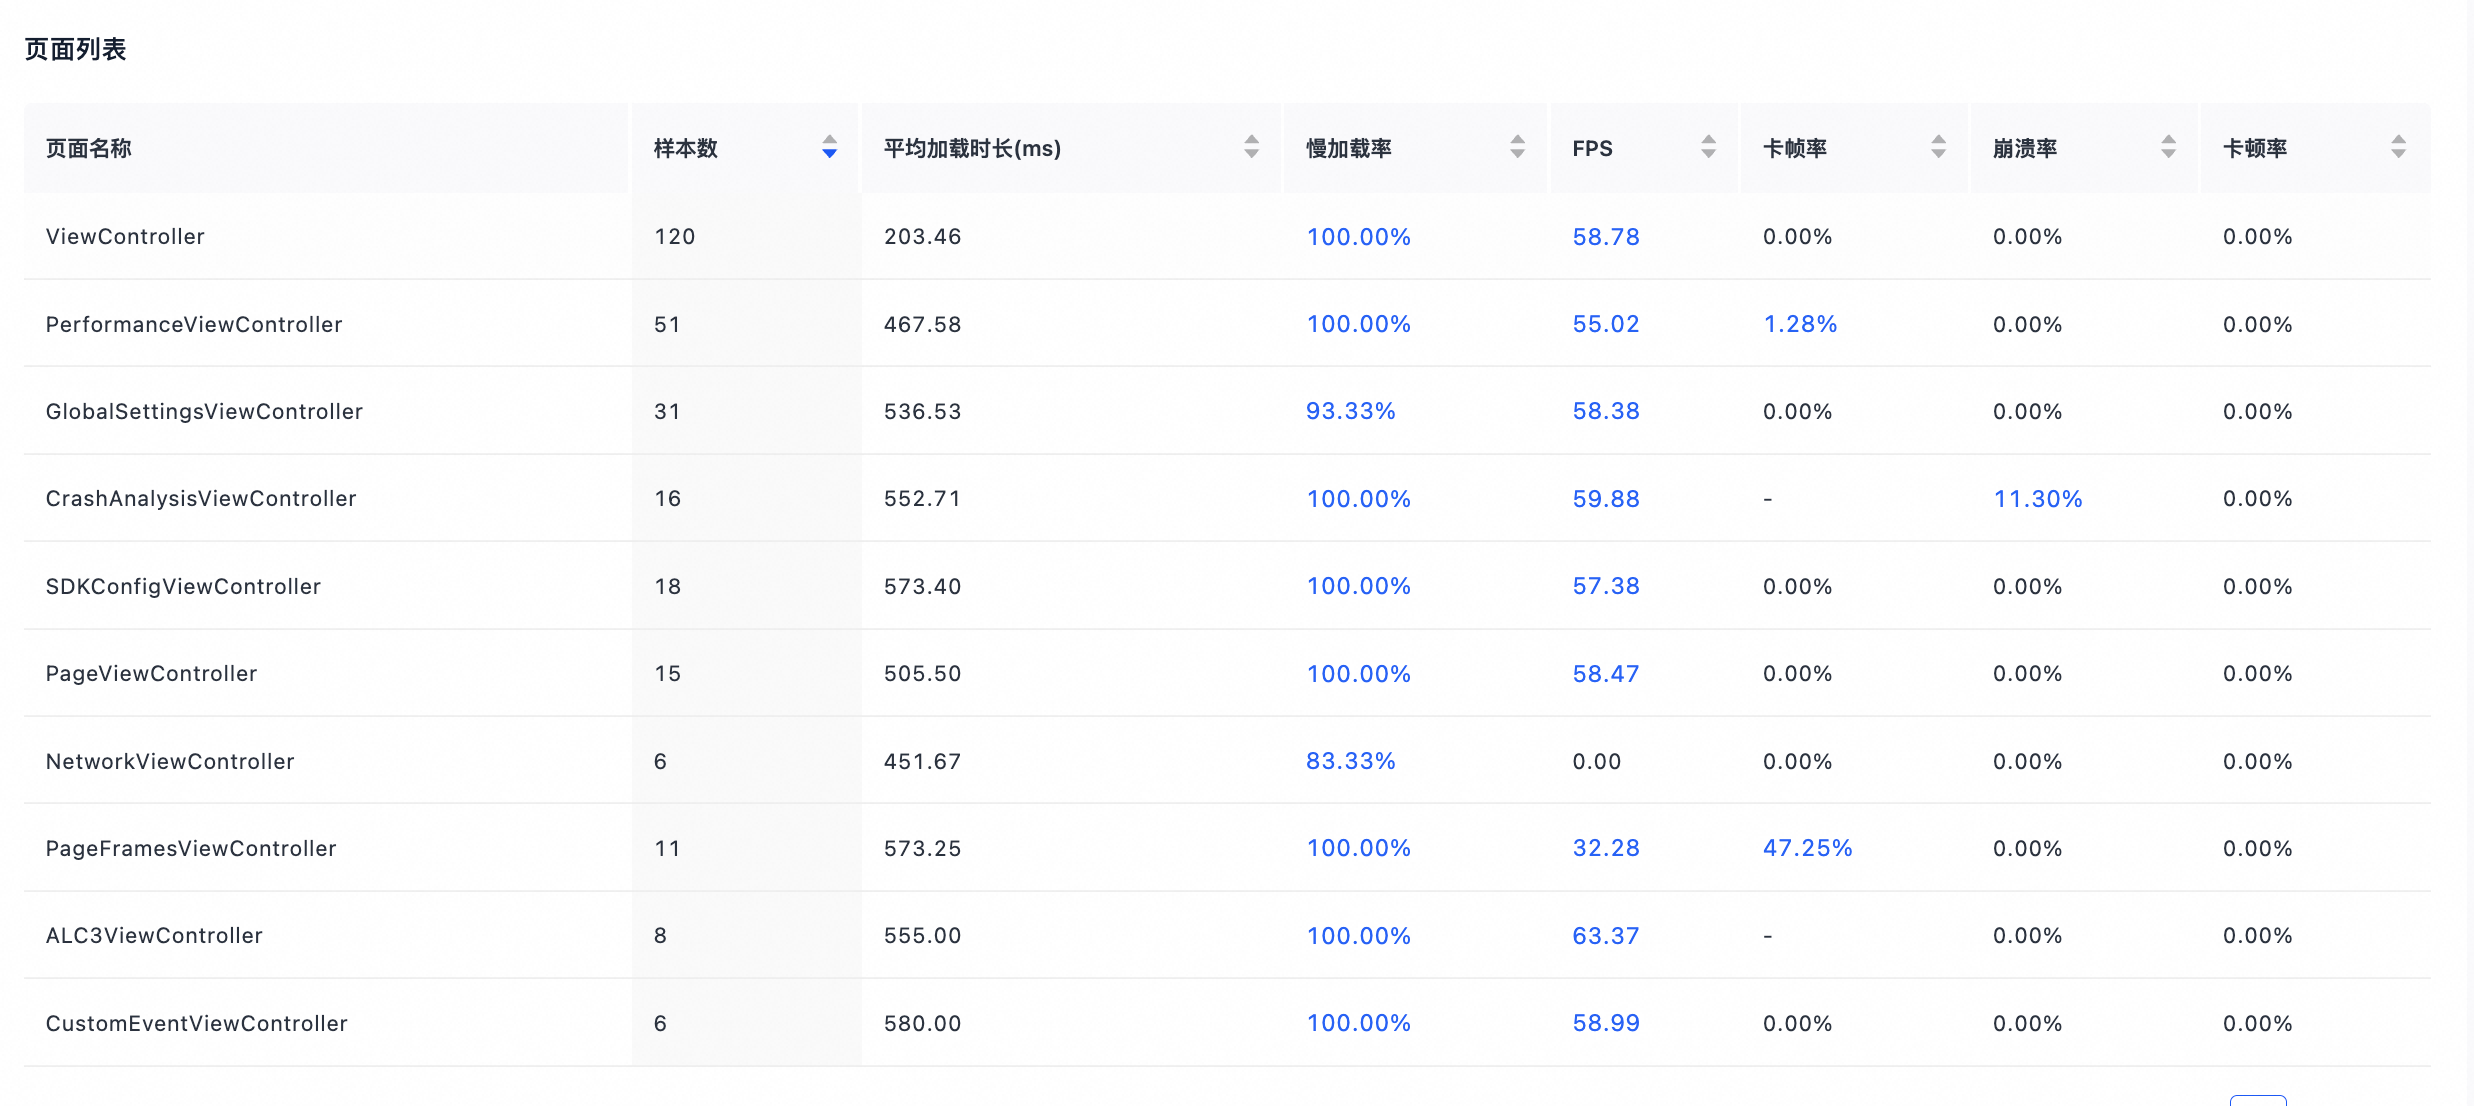The width and height of the screenshot is (2474, 1106).
Task: Open CrashAnalysisViewController 100.00% slow-load link
Action: pos(1358,499)
